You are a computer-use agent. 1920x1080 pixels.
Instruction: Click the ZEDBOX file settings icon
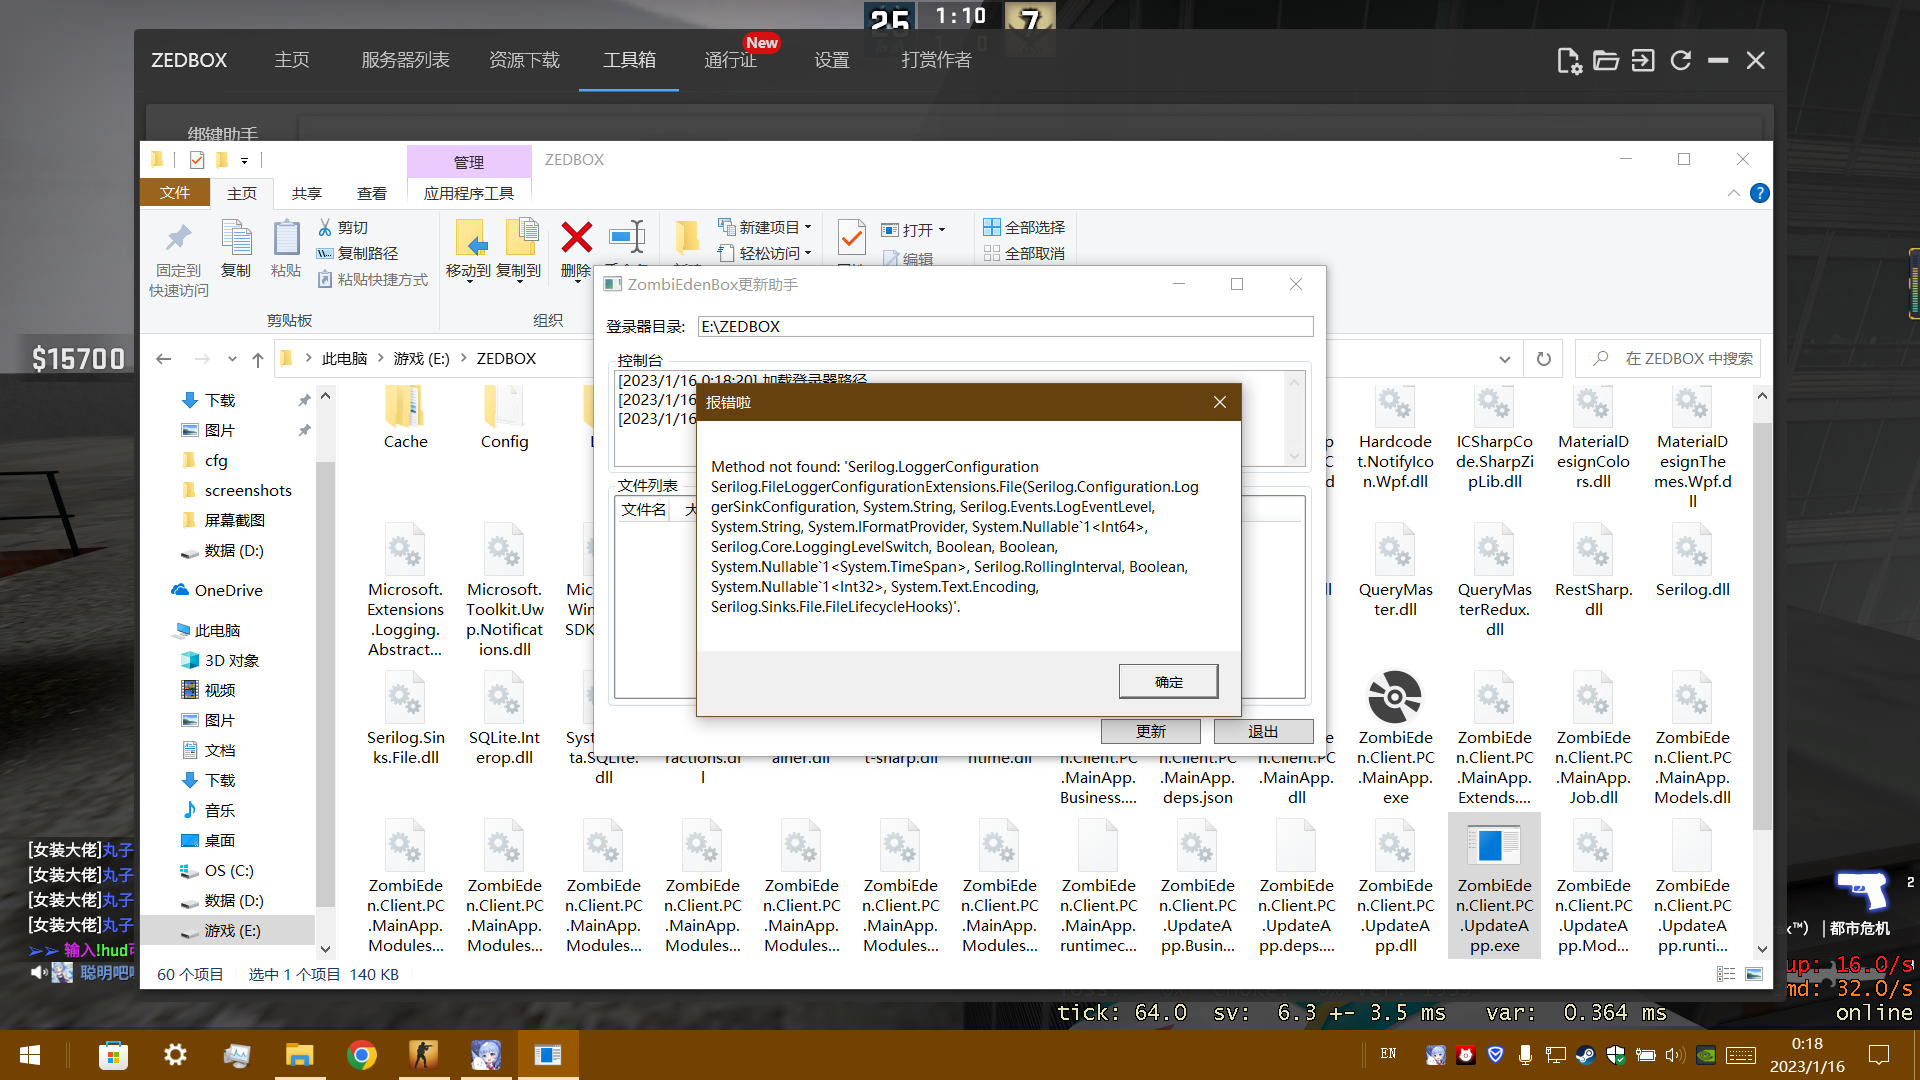coord(1568,61)
